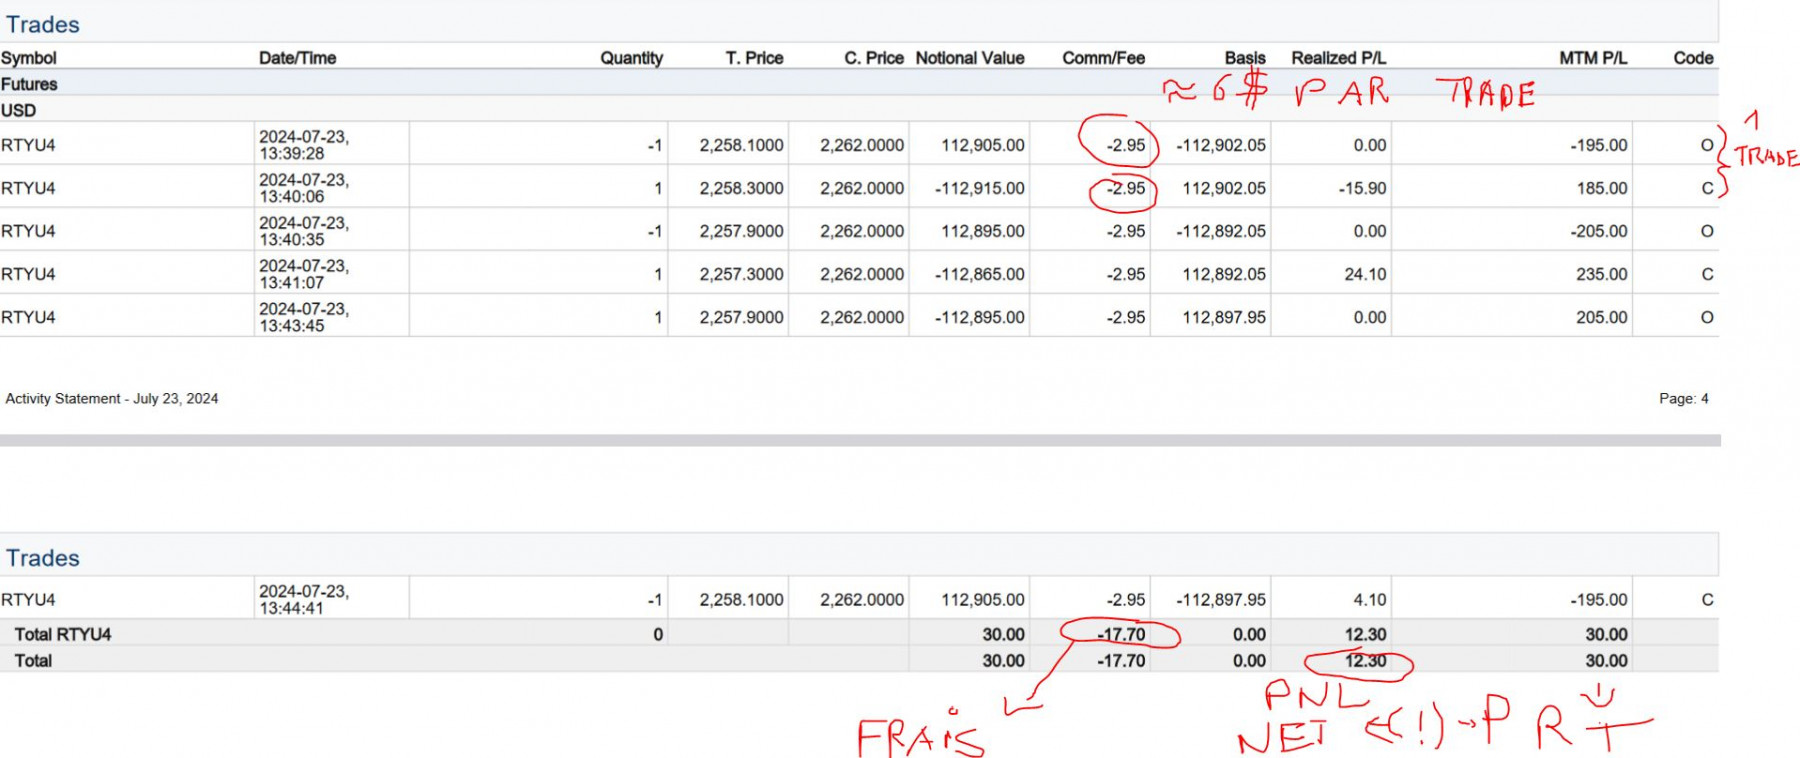This screenshot has width=1800, height=758.
Task: Click the quantity 0 in Total RTYU4 row
Action: 658,634
